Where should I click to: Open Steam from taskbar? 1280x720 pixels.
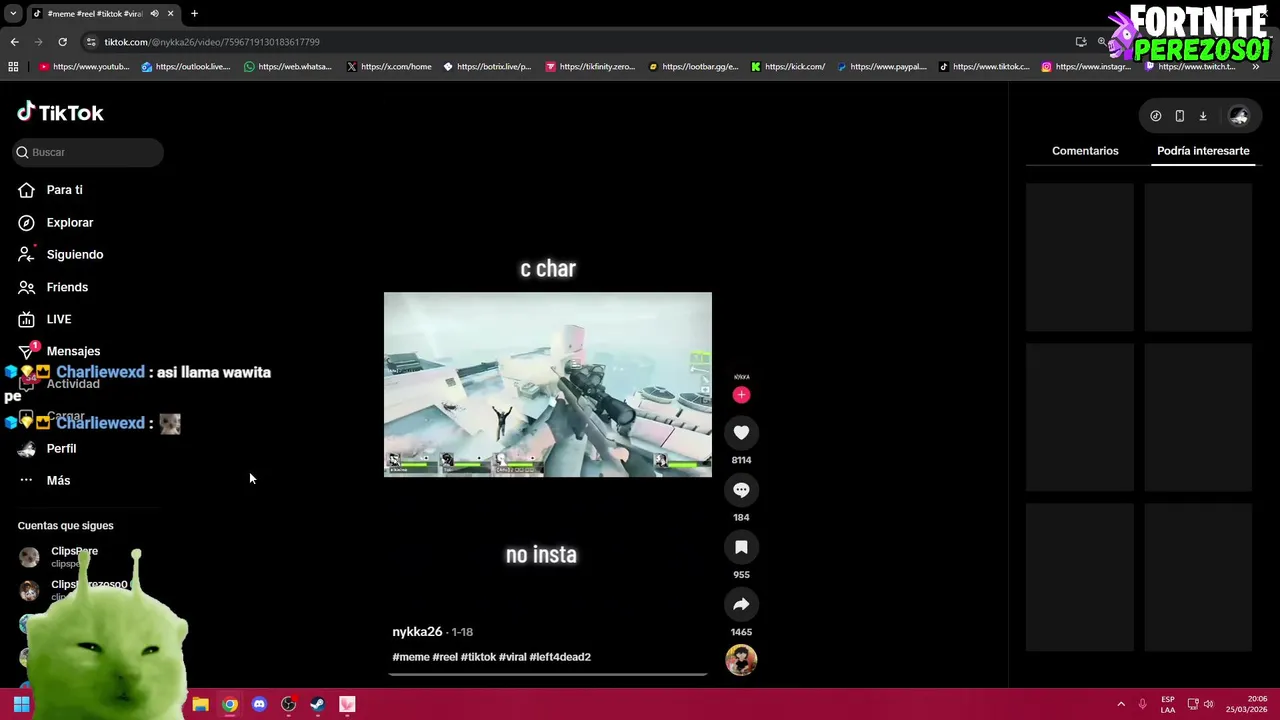[x=317, y=704]
